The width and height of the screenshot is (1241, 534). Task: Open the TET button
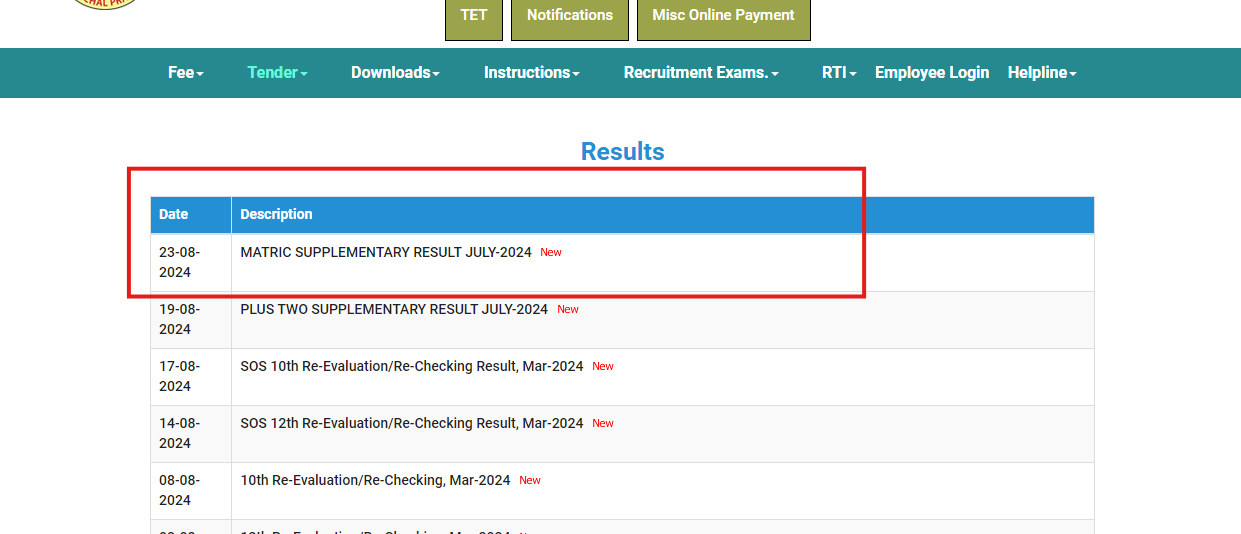pyautogui.click(x=474, y=17)
